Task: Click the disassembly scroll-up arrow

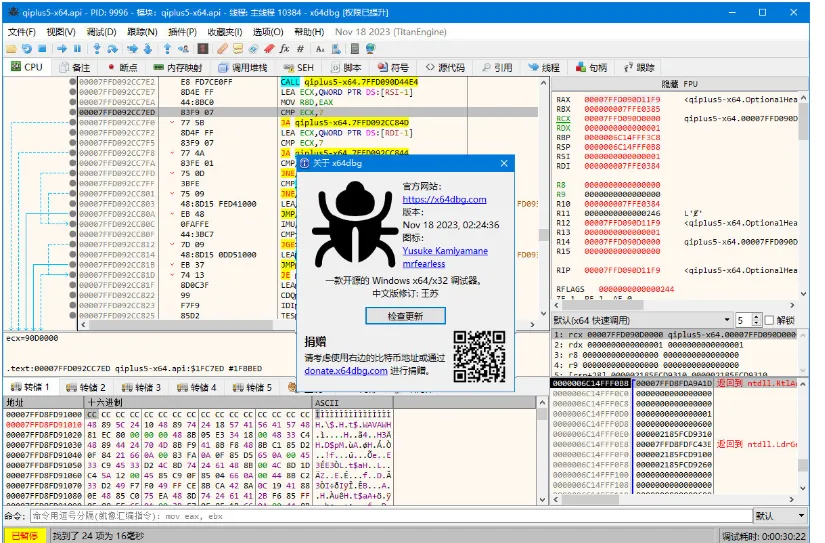Action: (x=544, y=83)
